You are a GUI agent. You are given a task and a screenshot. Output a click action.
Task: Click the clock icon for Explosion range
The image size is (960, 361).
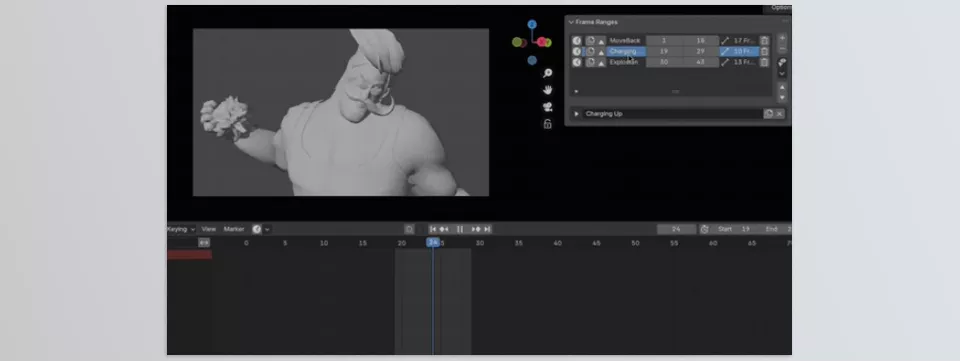[x=577, y=62]
